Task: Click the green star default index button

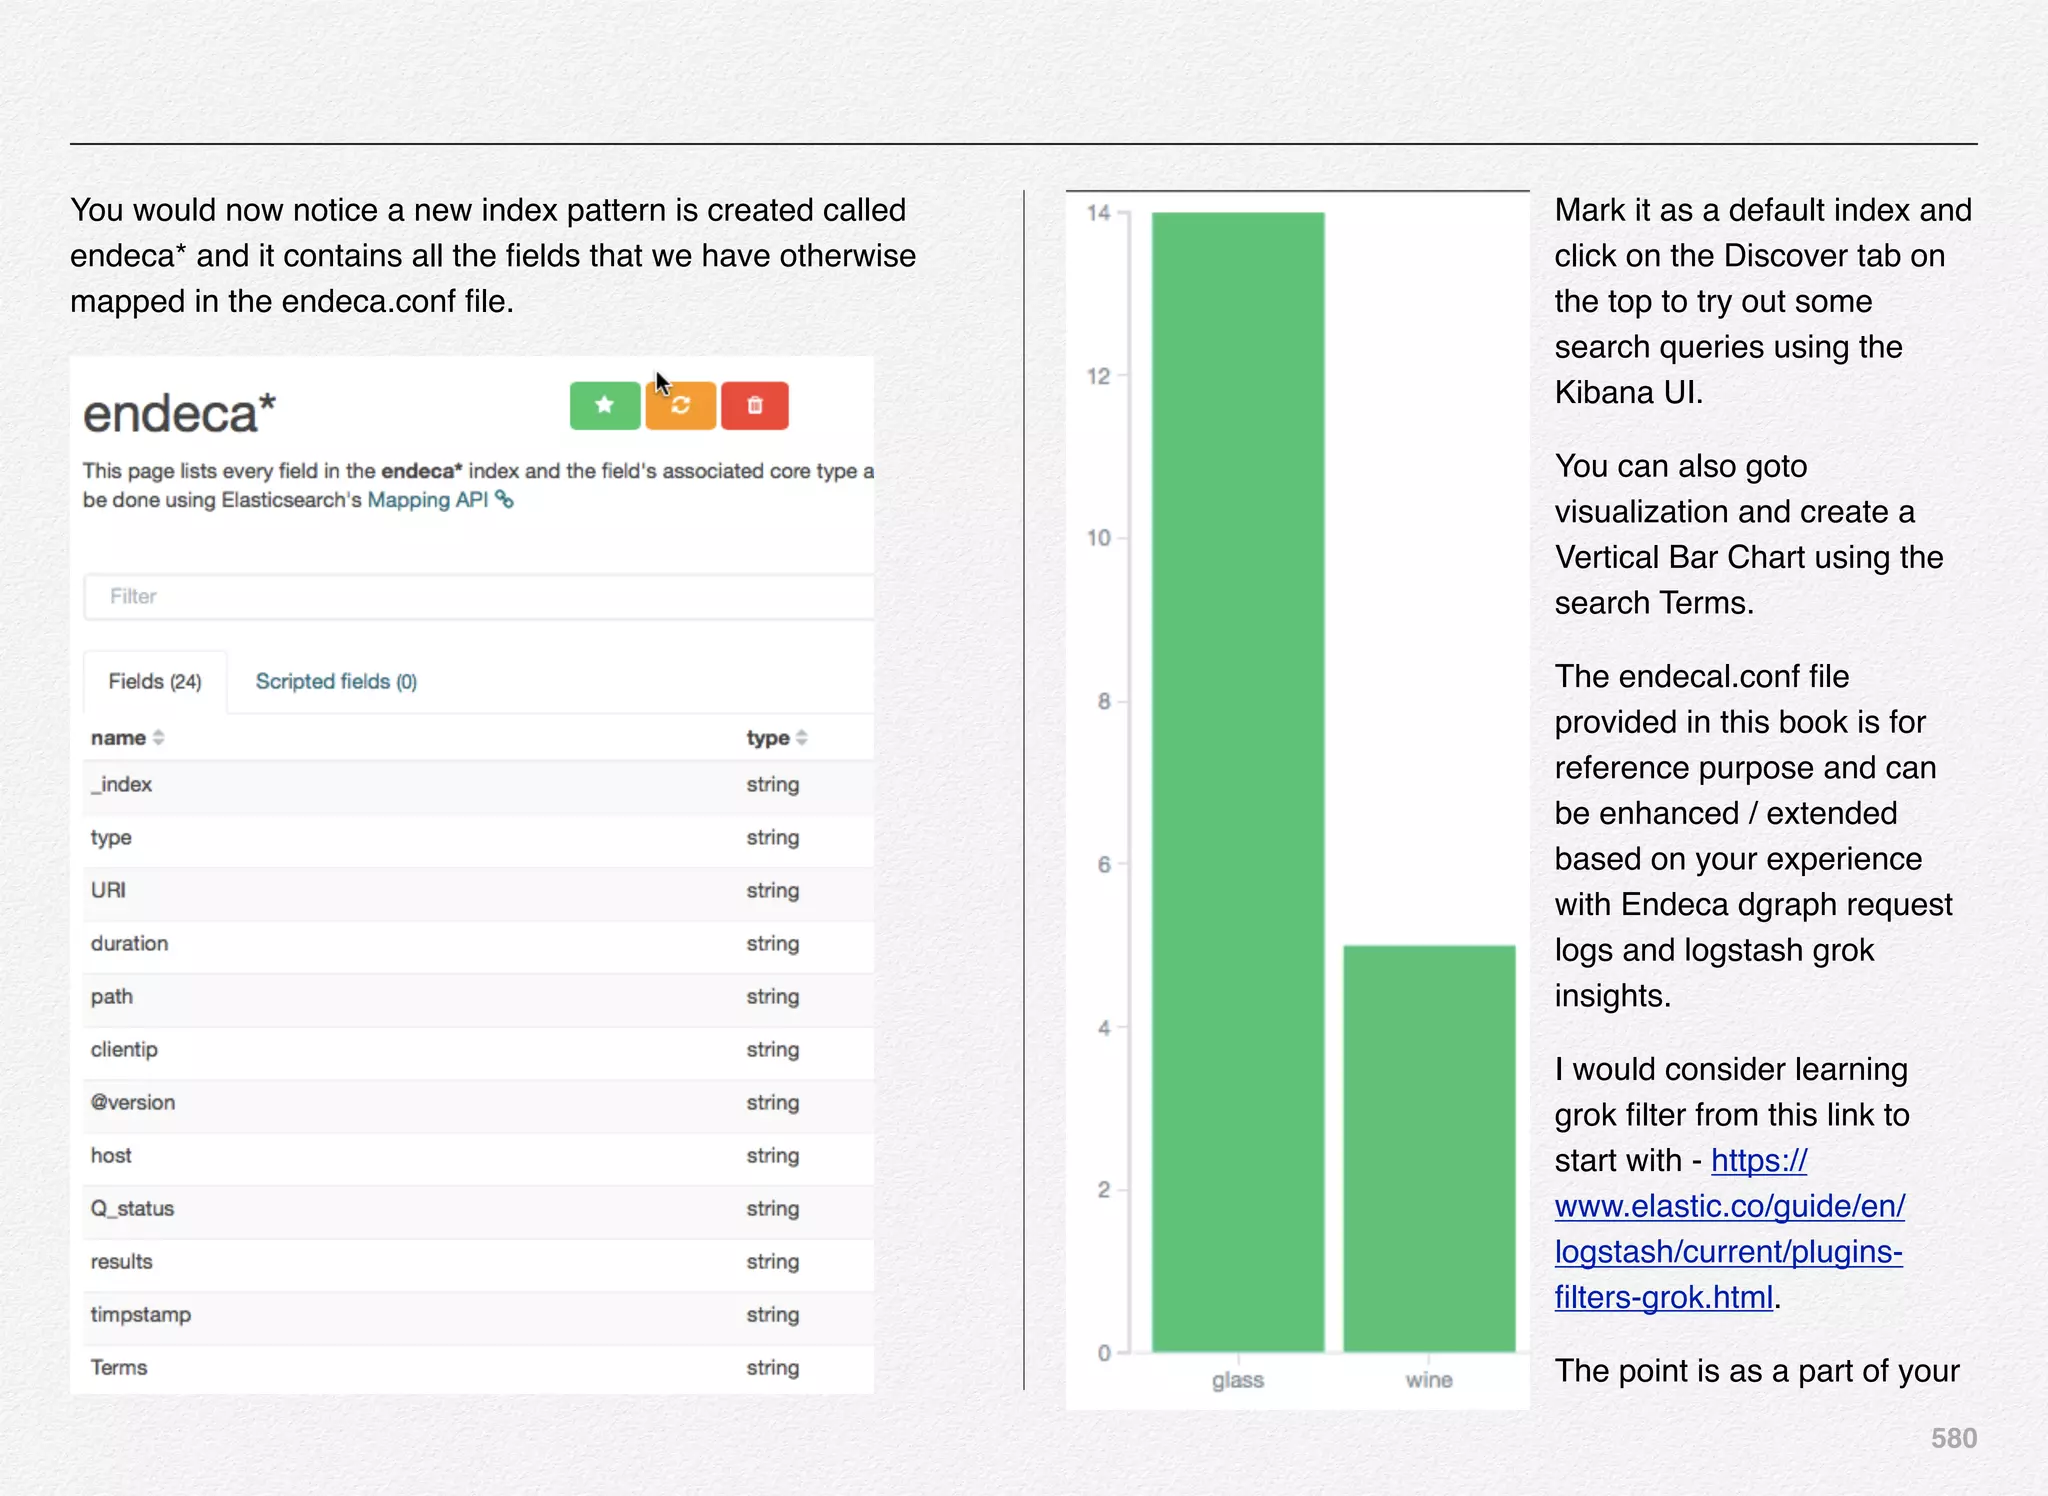Action: click(x=605, y=406)
